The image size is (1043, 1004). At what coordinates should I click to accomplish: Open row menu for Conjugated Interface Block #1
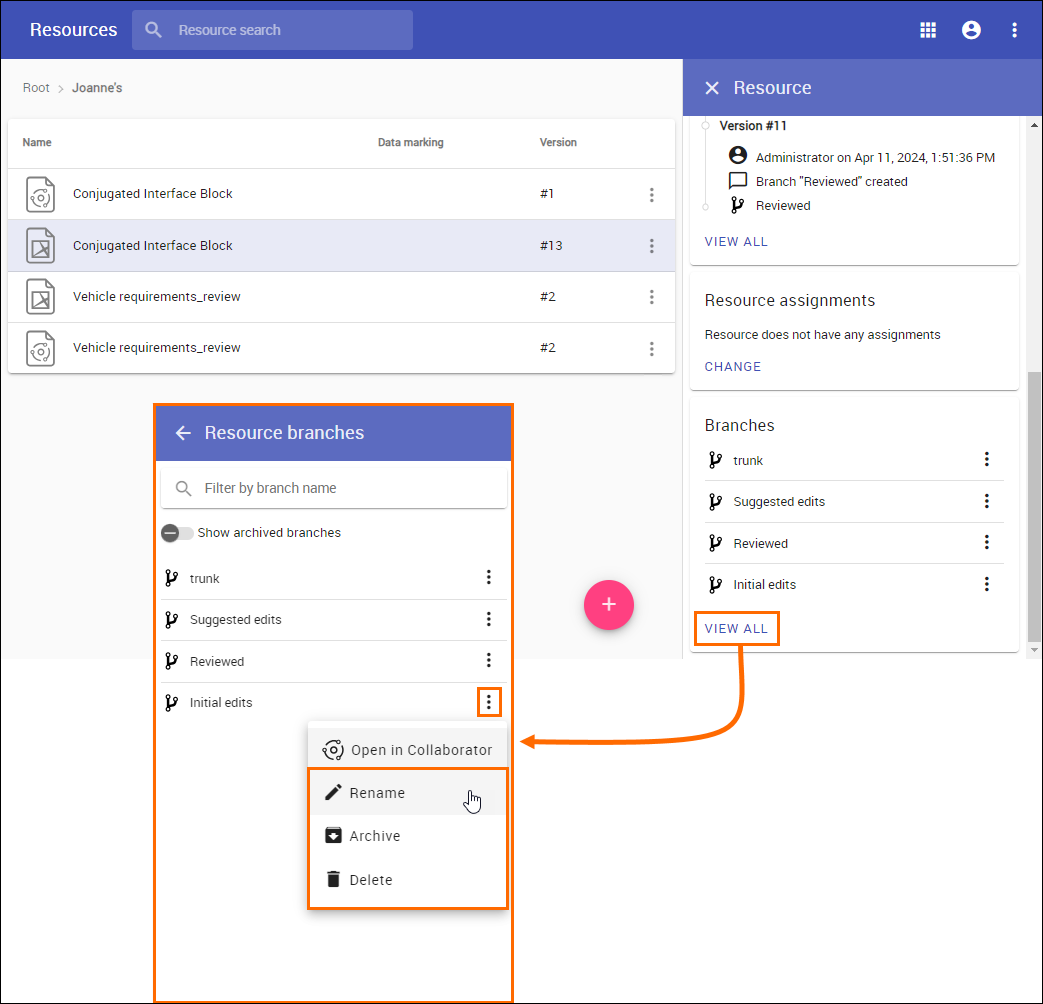651,194
